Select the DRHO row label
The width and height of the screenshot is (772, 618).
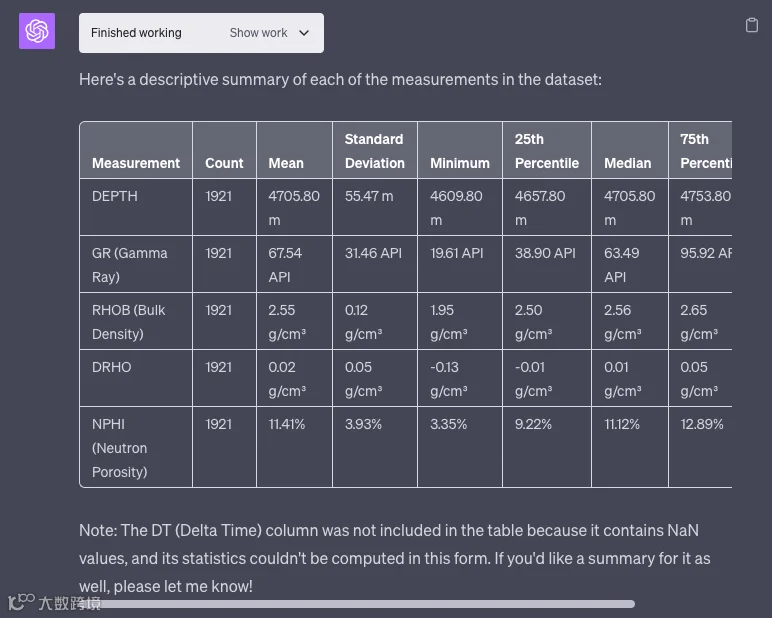tap(112, 367)
